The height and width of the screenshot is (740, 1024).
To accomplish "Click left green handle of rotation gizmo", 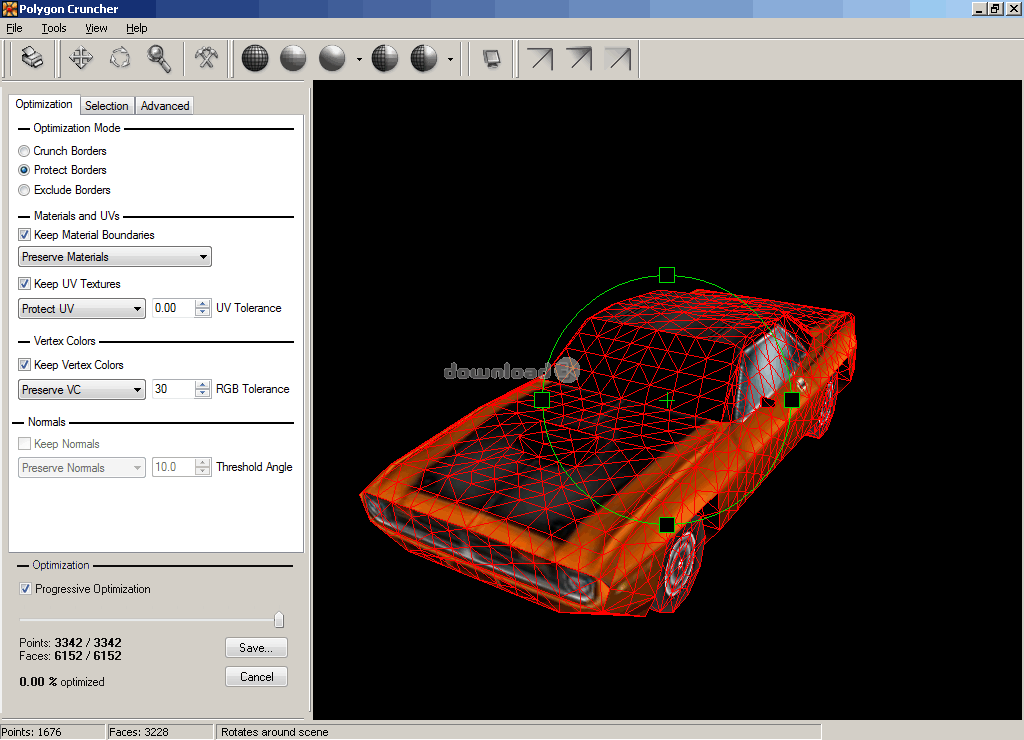I will pos(542,399).
